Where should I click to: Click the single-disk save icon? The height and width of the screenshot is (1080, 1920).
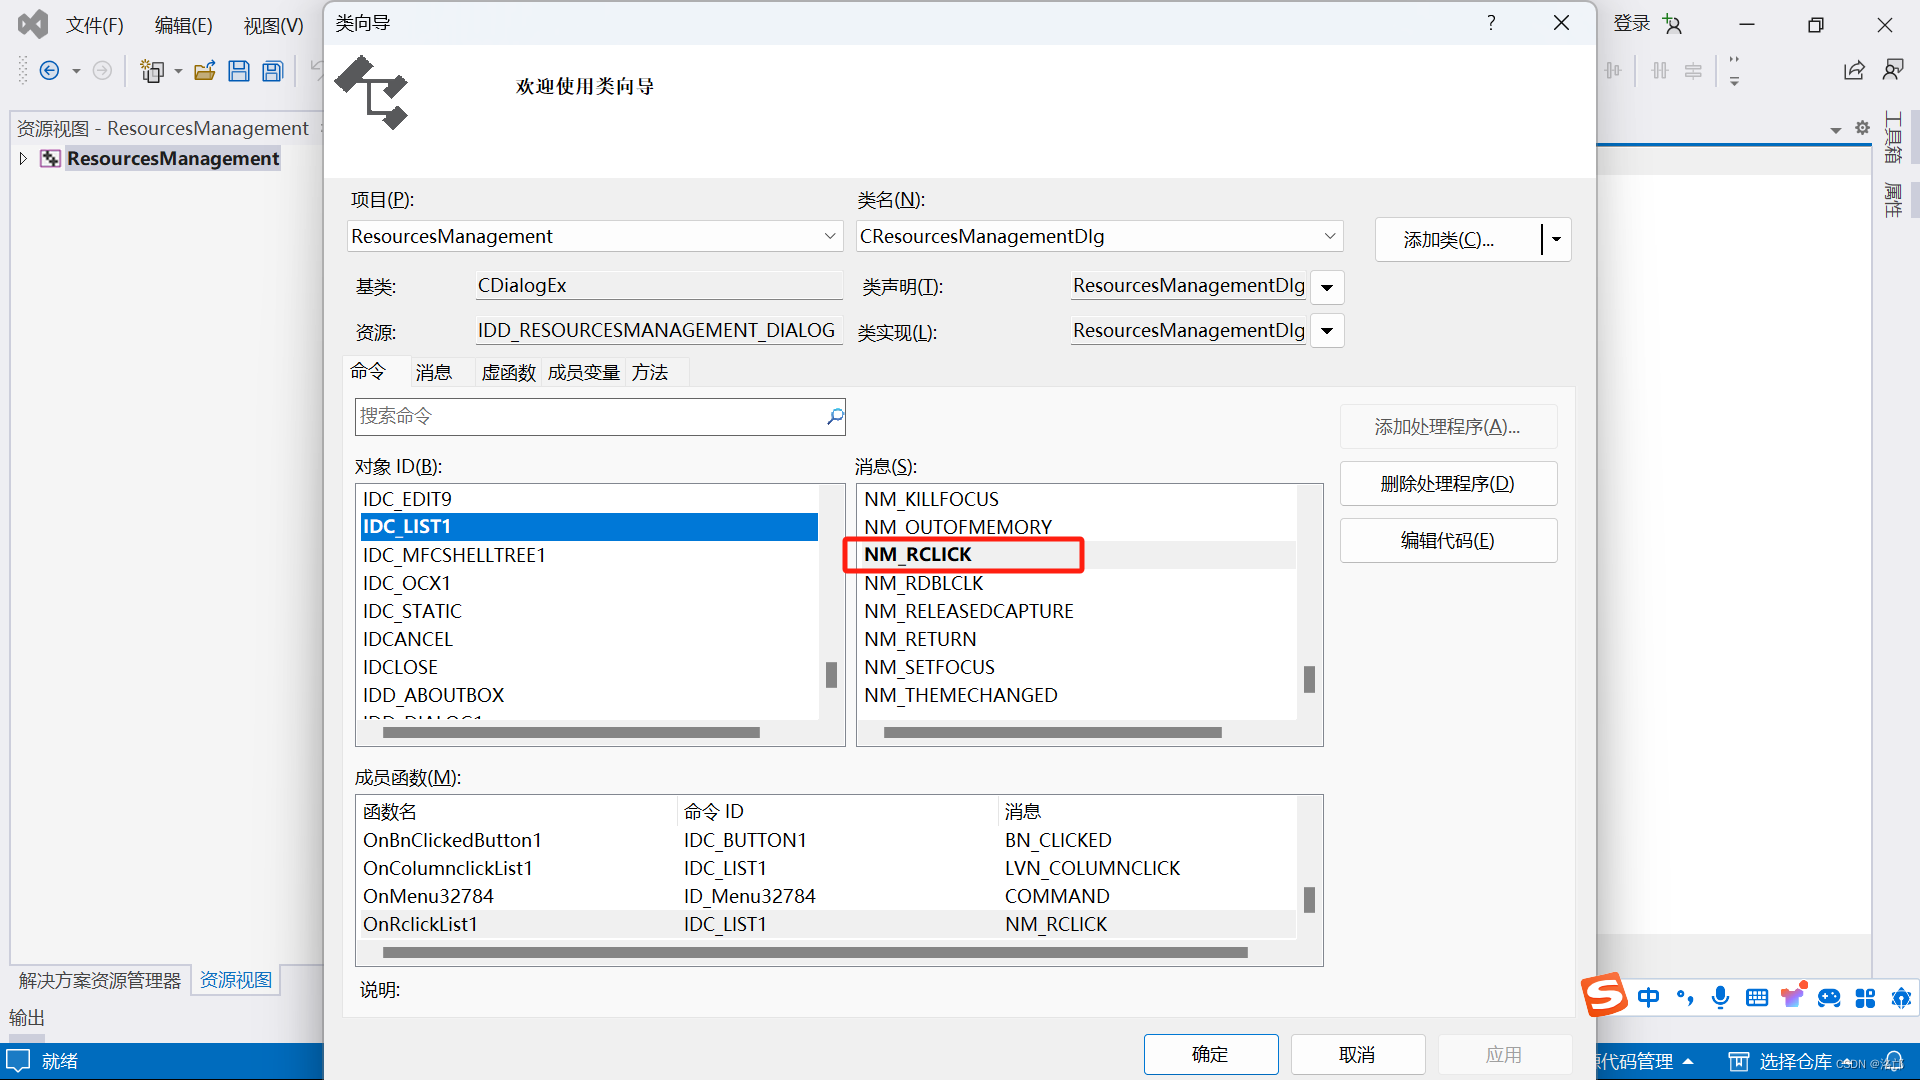click(x=238, y=70)
